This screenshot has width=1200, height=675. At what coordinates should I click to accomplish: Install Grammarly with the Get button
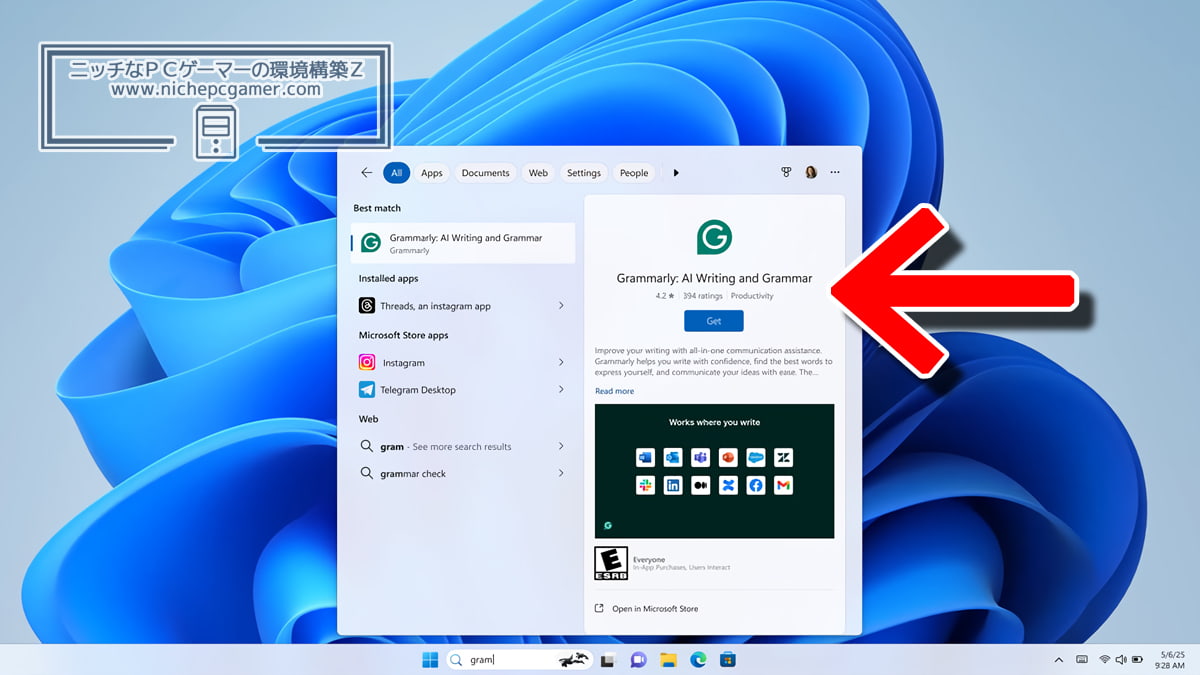pos(714,321)
